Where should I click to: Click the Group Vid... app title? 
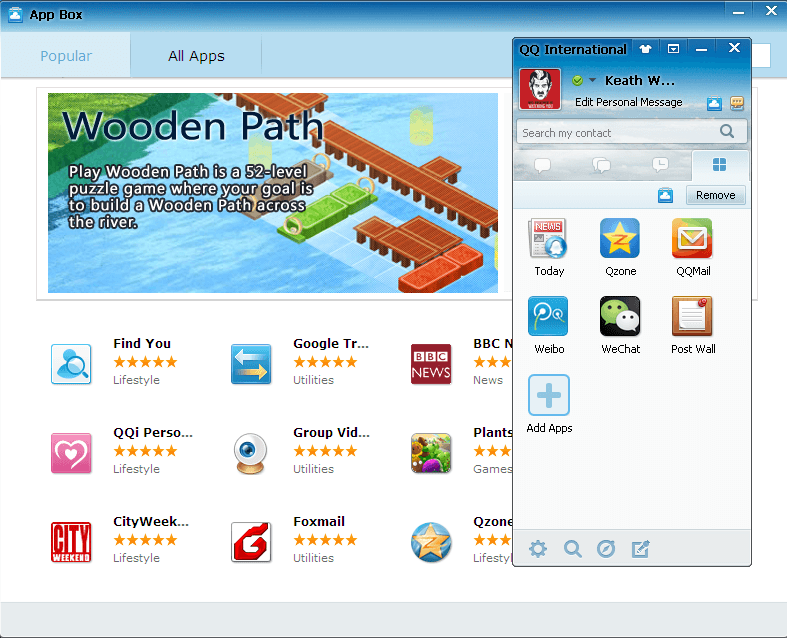point(331,432)
